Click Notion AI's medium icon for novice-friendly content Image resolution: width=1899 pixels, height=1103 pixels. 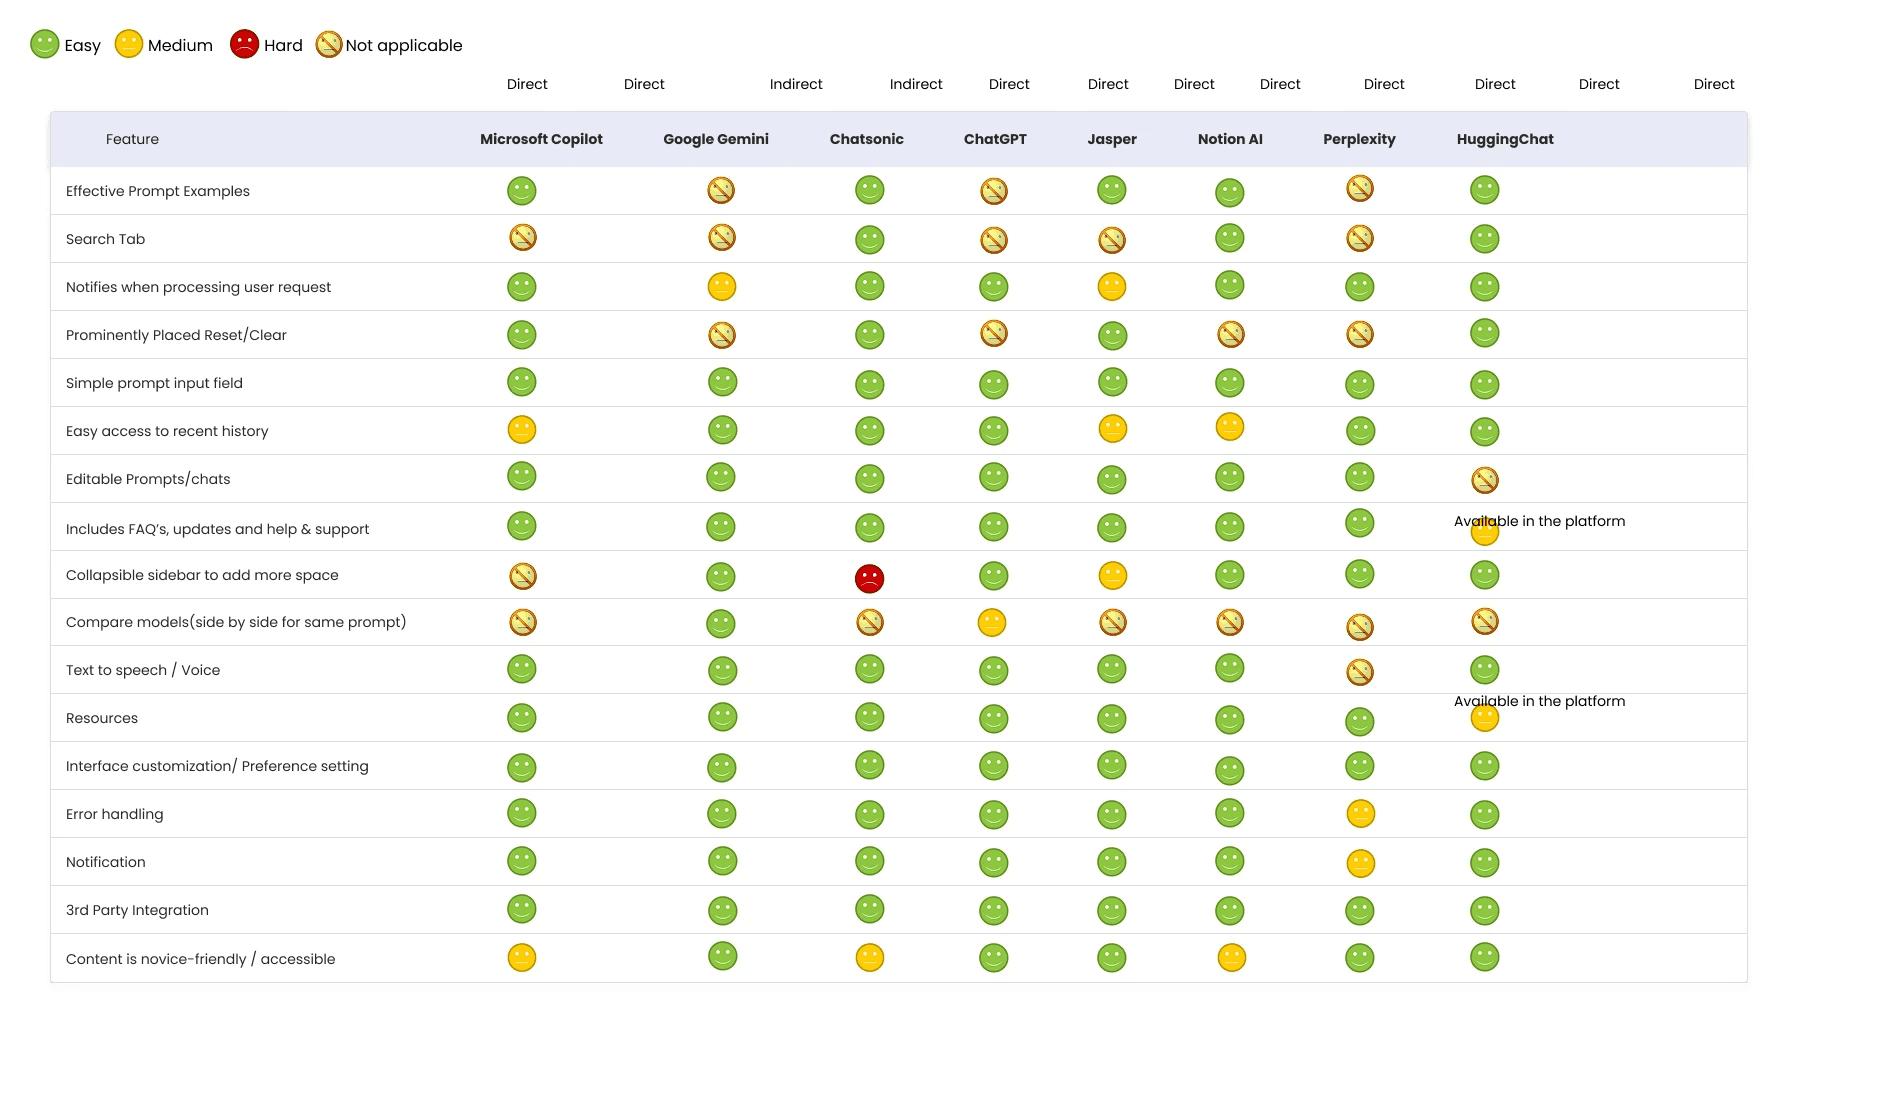1232,957
